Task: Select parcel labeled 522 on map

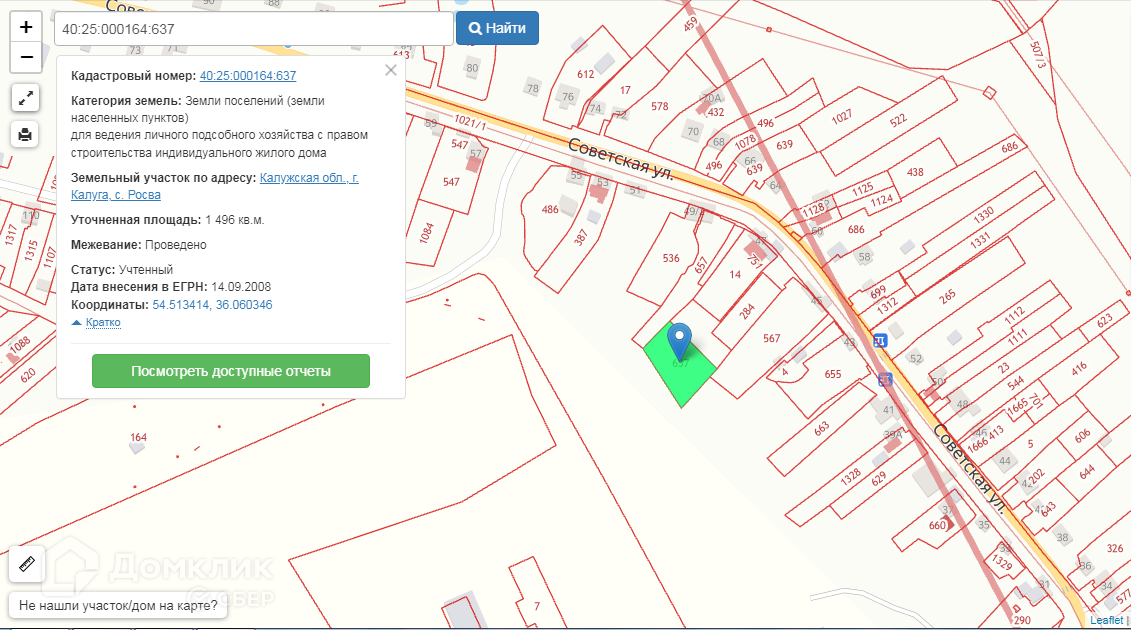Action: tap(898, 121)
